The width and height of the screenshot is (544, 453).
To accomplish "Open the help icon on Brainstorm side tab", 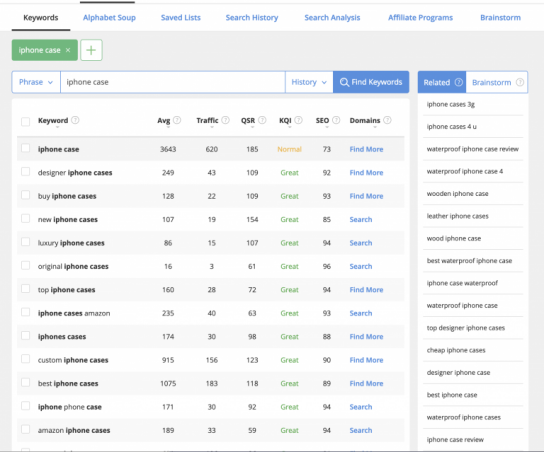I will tap(519, 82).
